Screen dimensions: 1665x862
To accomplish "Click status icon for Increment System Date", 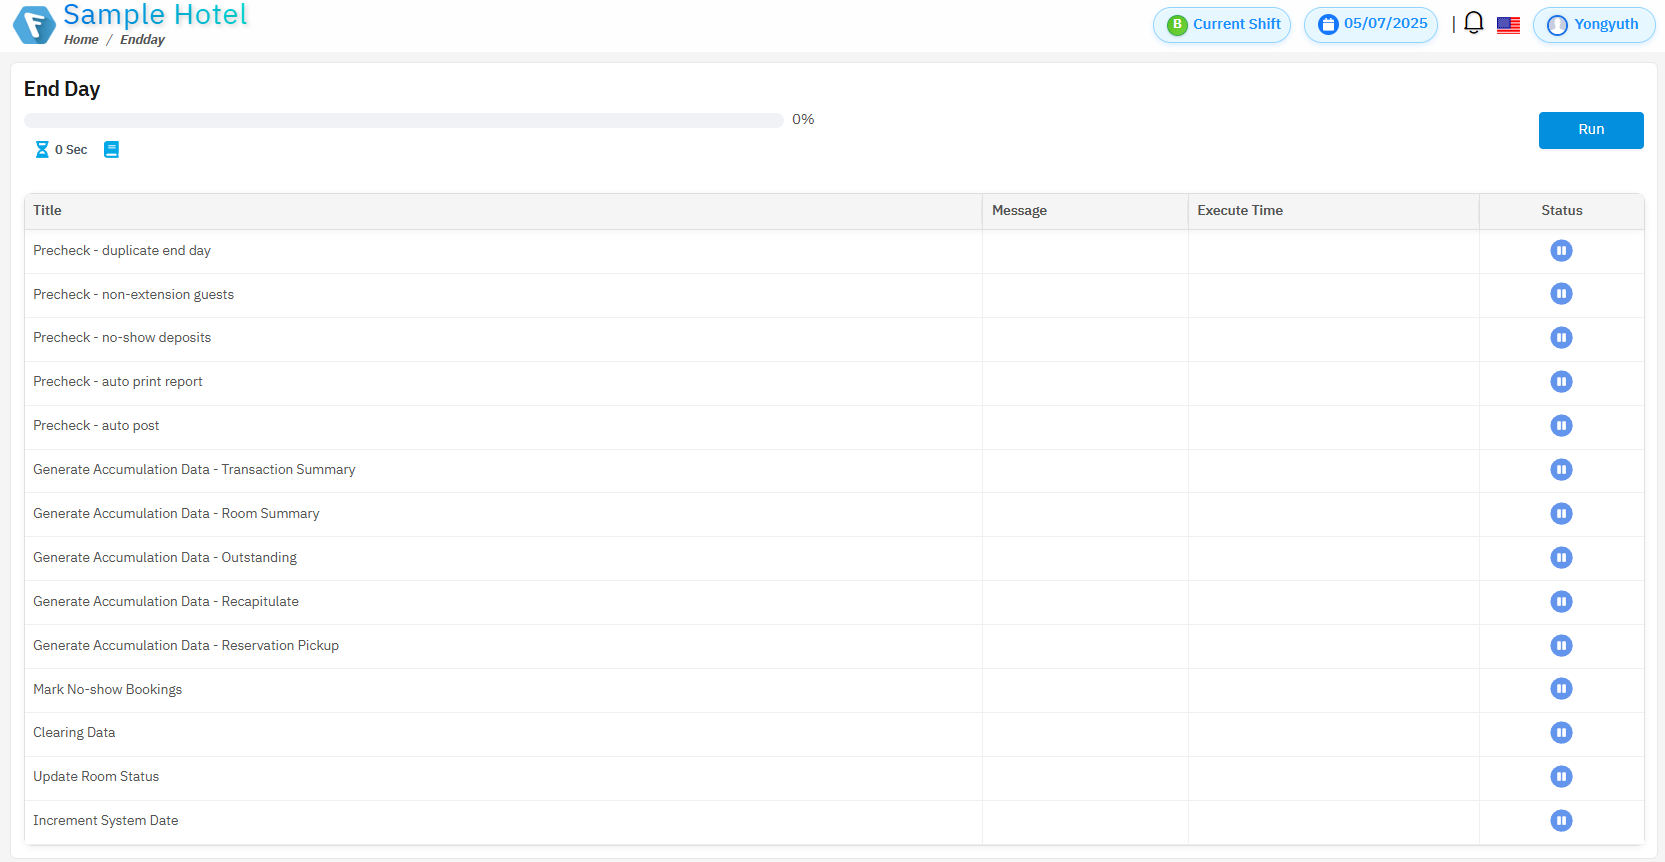I will point(1560,820).
